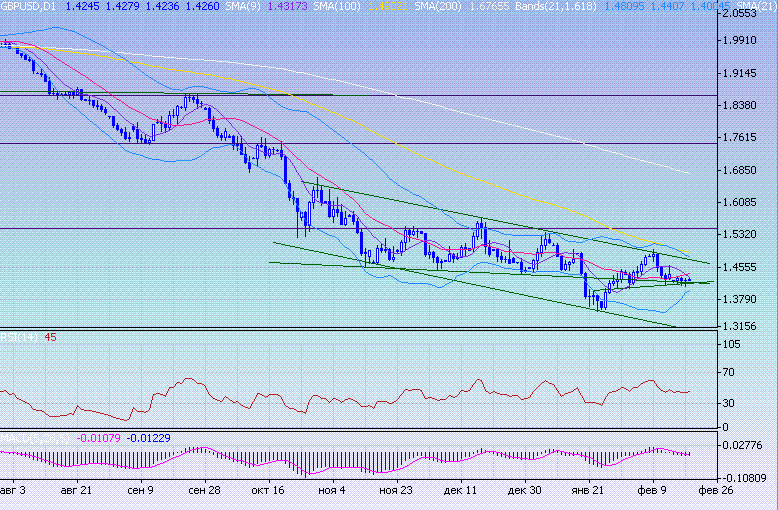Viewport: 778px width, 510px height.
Task: Click the divider between price chart and RSI panel
Action: click(x=360, y=329)
